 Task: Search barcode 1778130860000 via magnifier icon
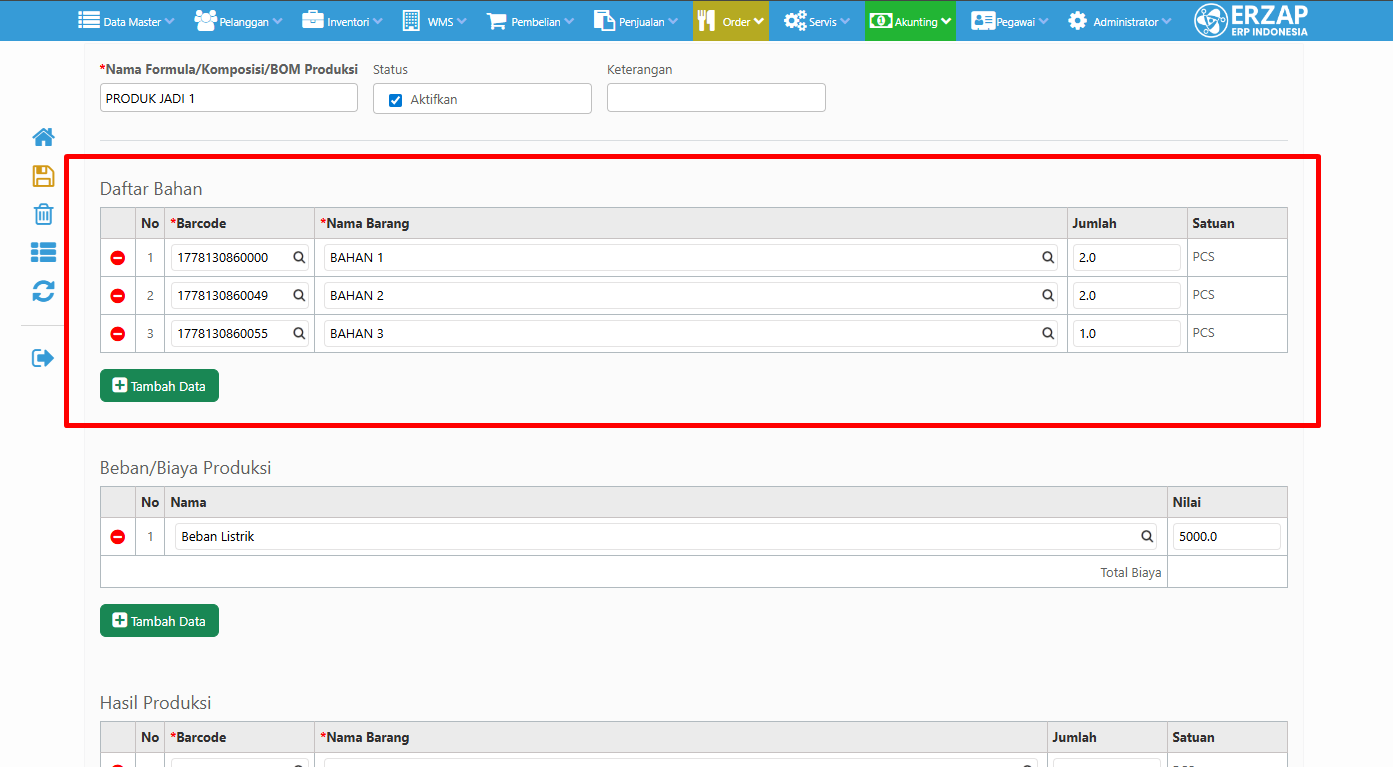(x=299, y=257)
